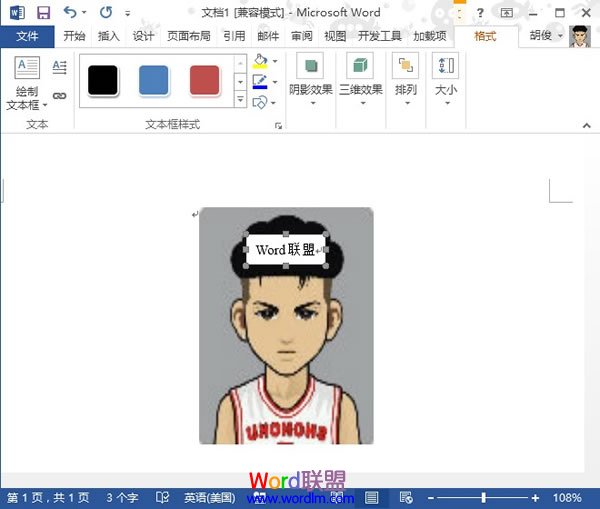
Task: Open the Size (大小) menu
Action: (446, 81)
